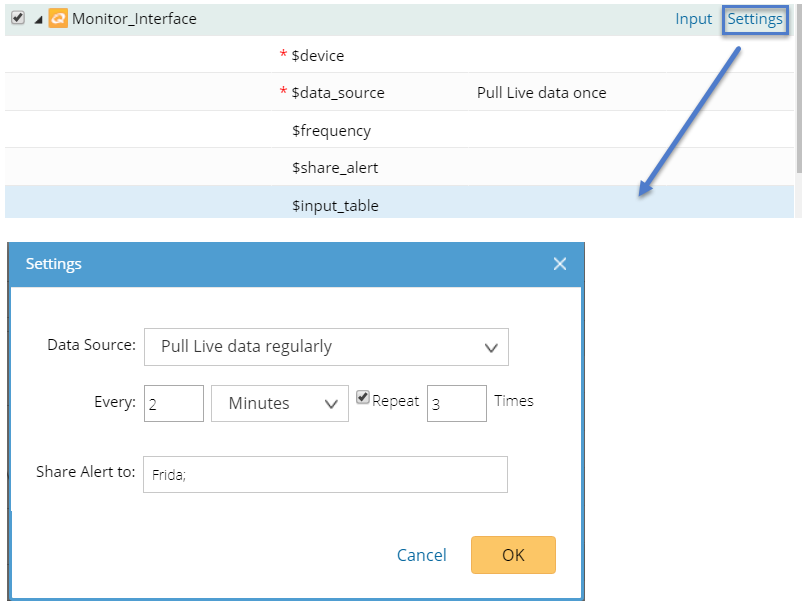Open the Minutes unit dropdown

pyautogui.click(x=280, y=403)
